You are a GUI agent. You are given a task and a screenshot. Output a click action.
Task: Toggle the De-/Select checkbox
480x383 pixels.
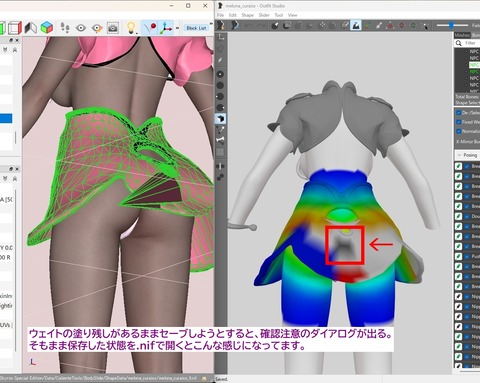click(459, 113)
